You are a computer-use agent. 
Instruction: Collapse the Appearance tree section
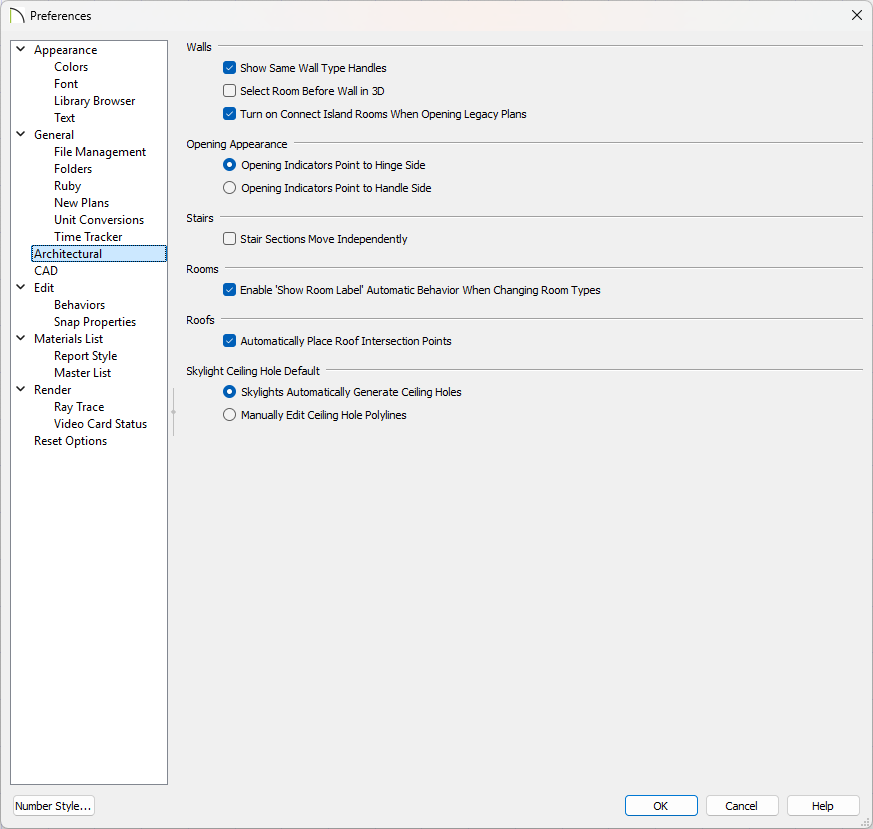tap(21, 50)
